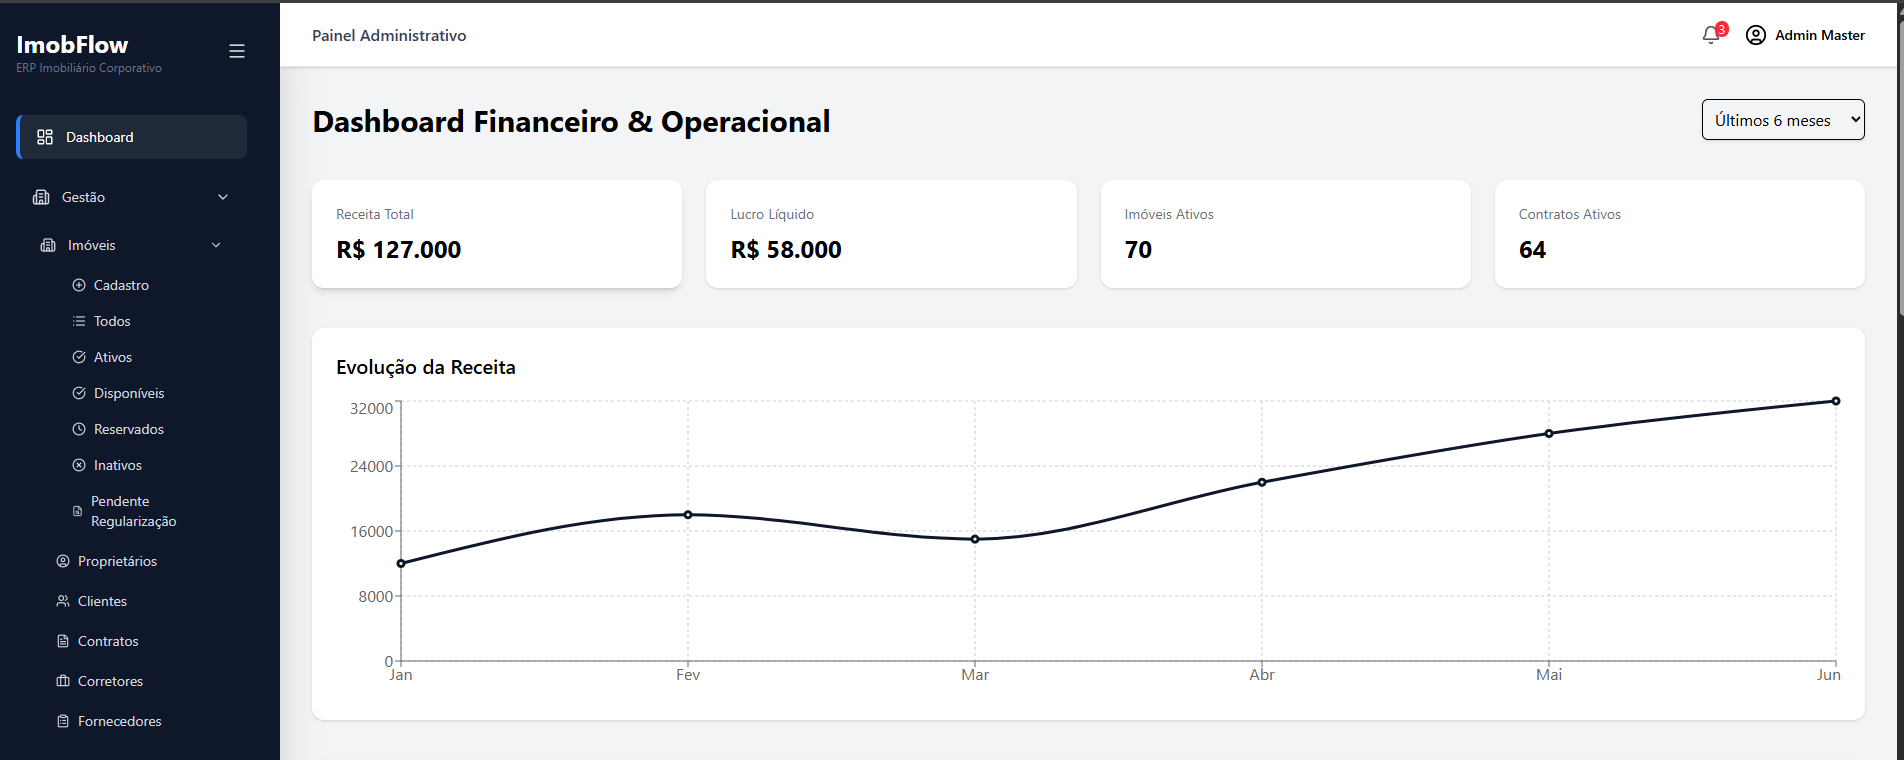The height and width of the screenshot is (760, 1904).
Task: Click the Corretores briefcase icon
Action: [62, 681]
